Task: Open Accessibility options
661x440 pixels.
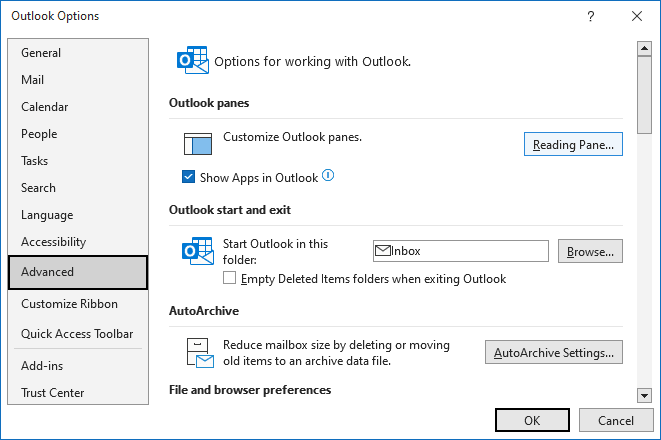Action: point(78,242)
